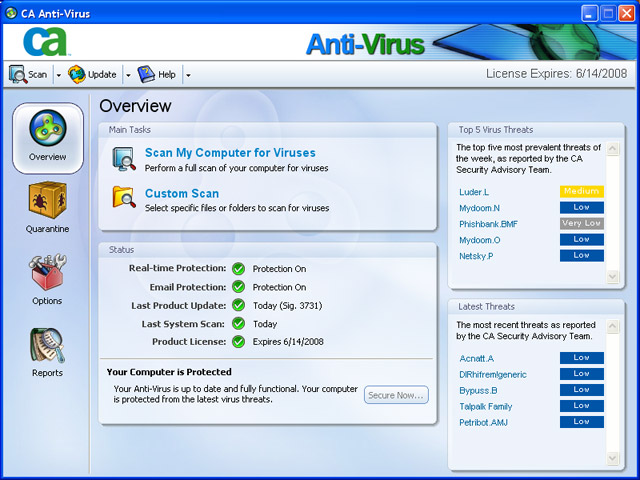
Task: Click the CA Anti-Virus title bar icon
Action: pos(11,13)
